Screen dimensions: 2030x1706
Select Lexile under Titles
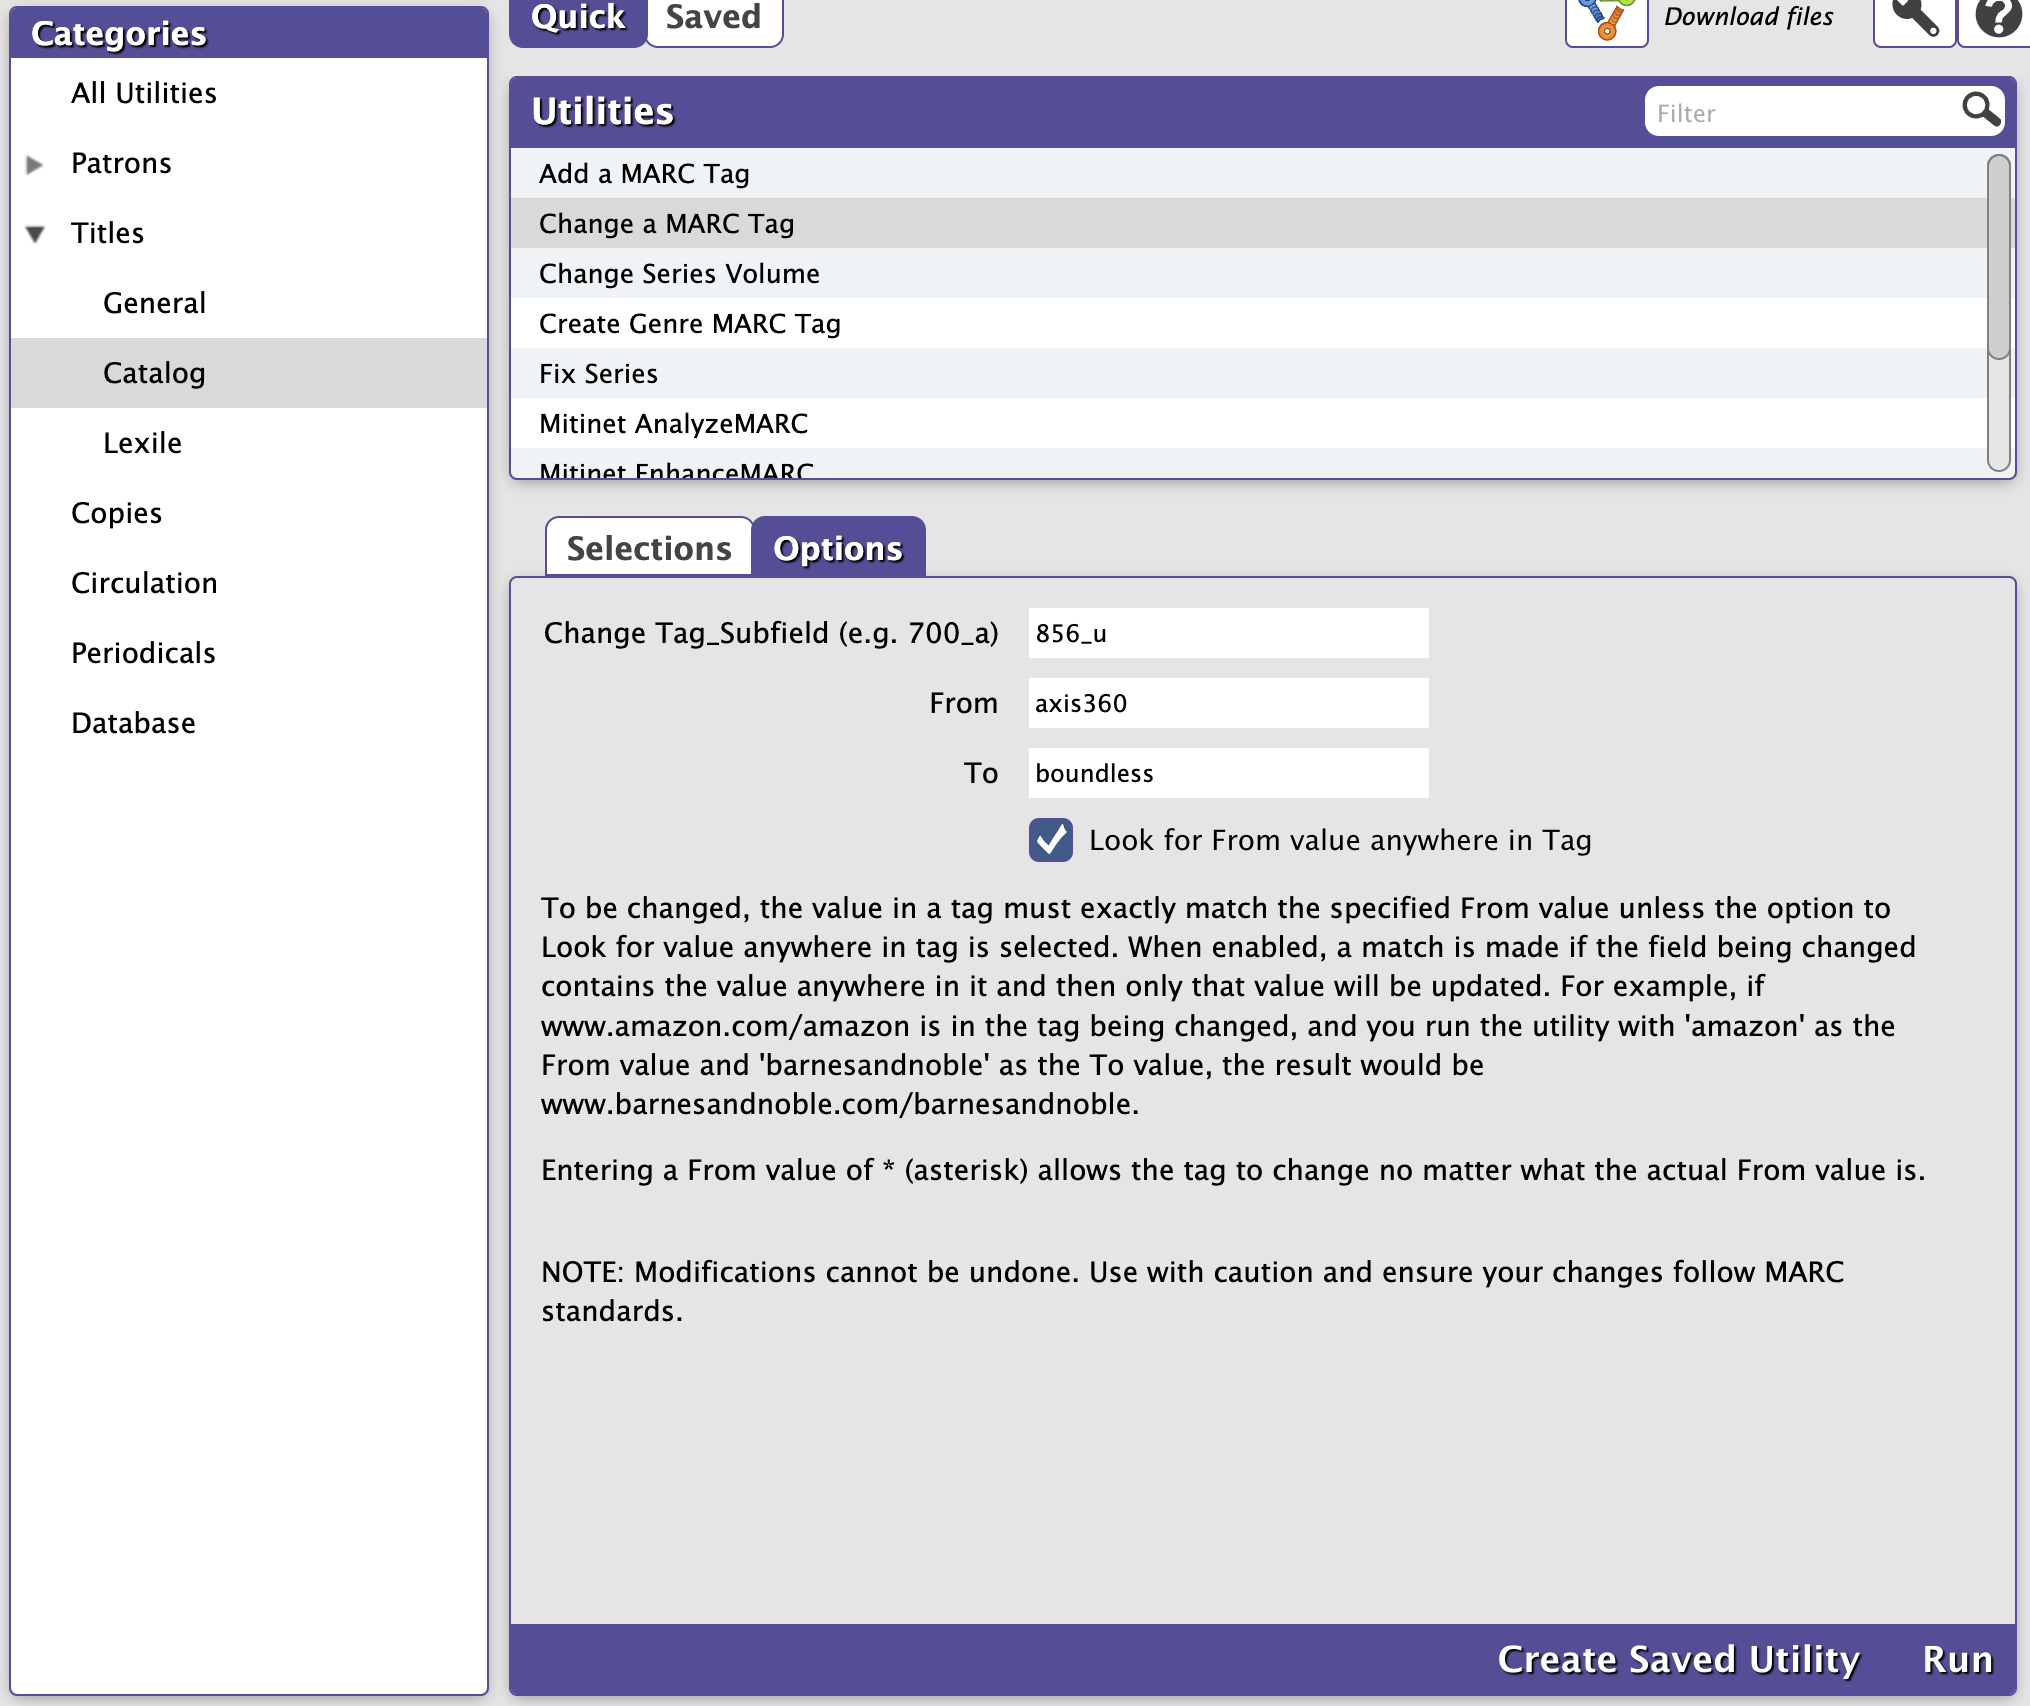point(142,443)
